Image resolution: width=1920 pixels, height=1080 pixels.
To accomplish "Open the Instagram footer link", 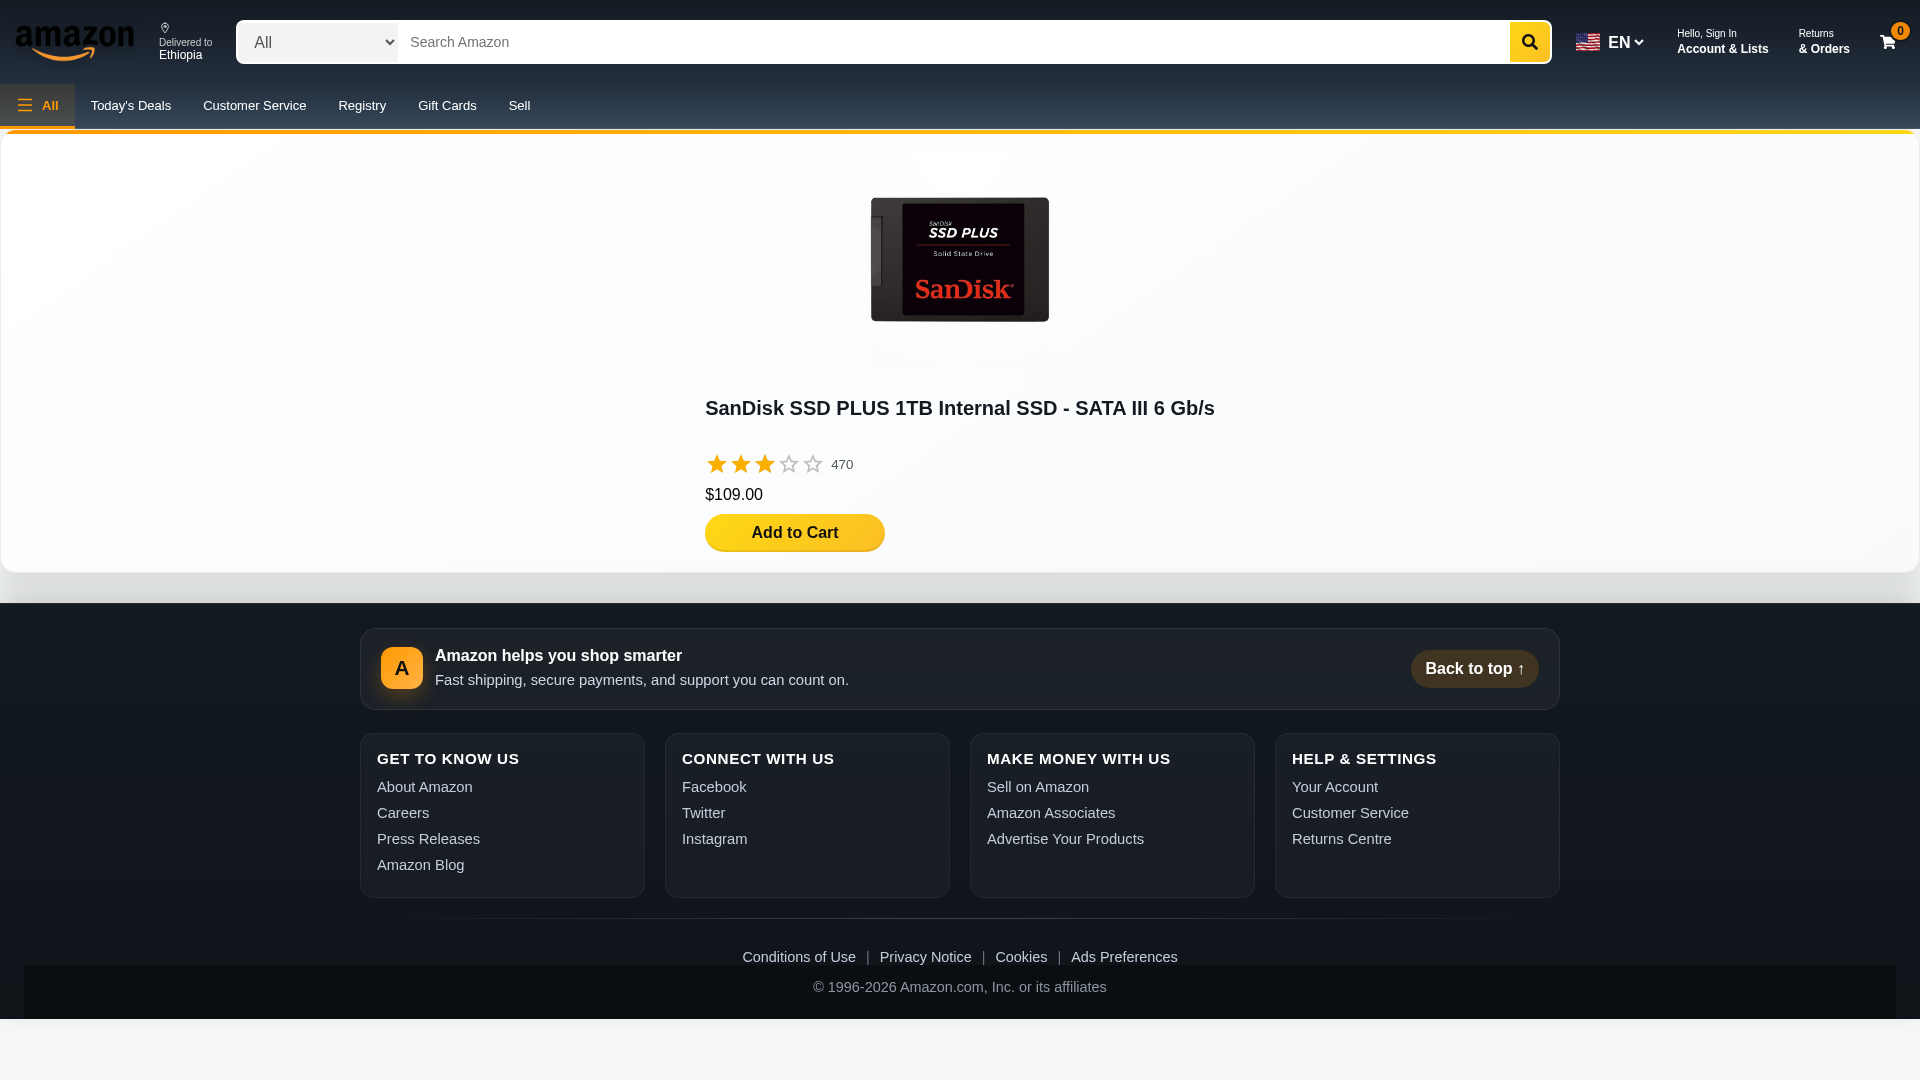I will pos(715,839).
